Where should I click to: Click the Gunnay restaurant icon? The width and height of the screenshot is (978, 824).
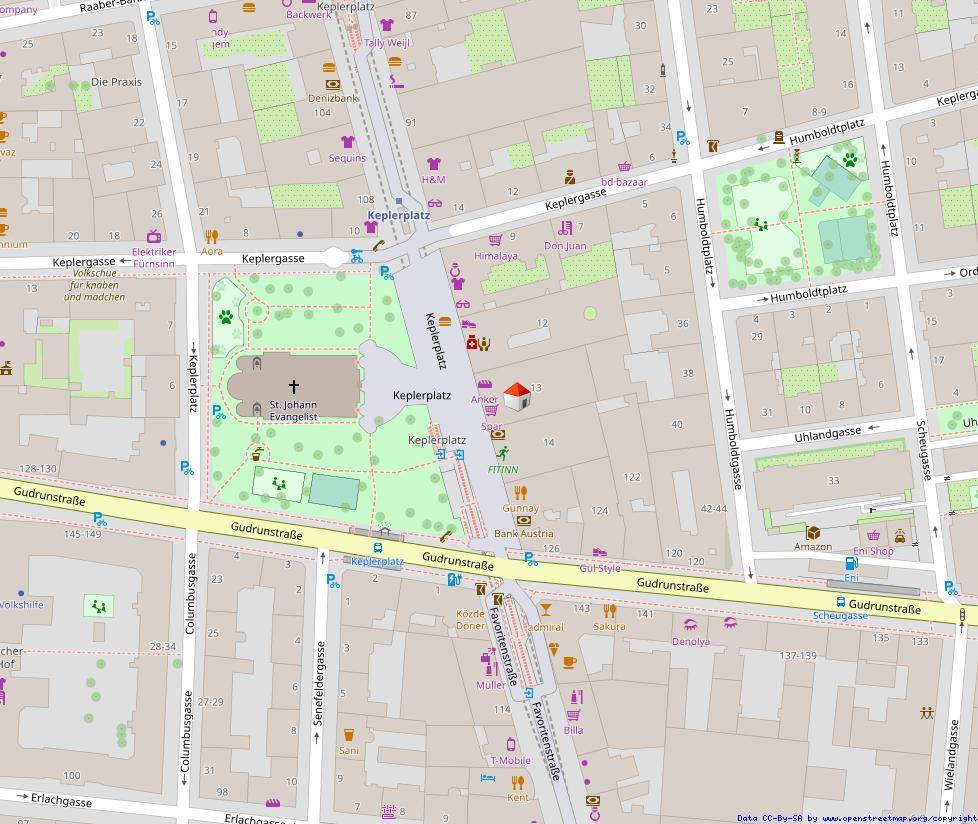click(x=520, y=493)
